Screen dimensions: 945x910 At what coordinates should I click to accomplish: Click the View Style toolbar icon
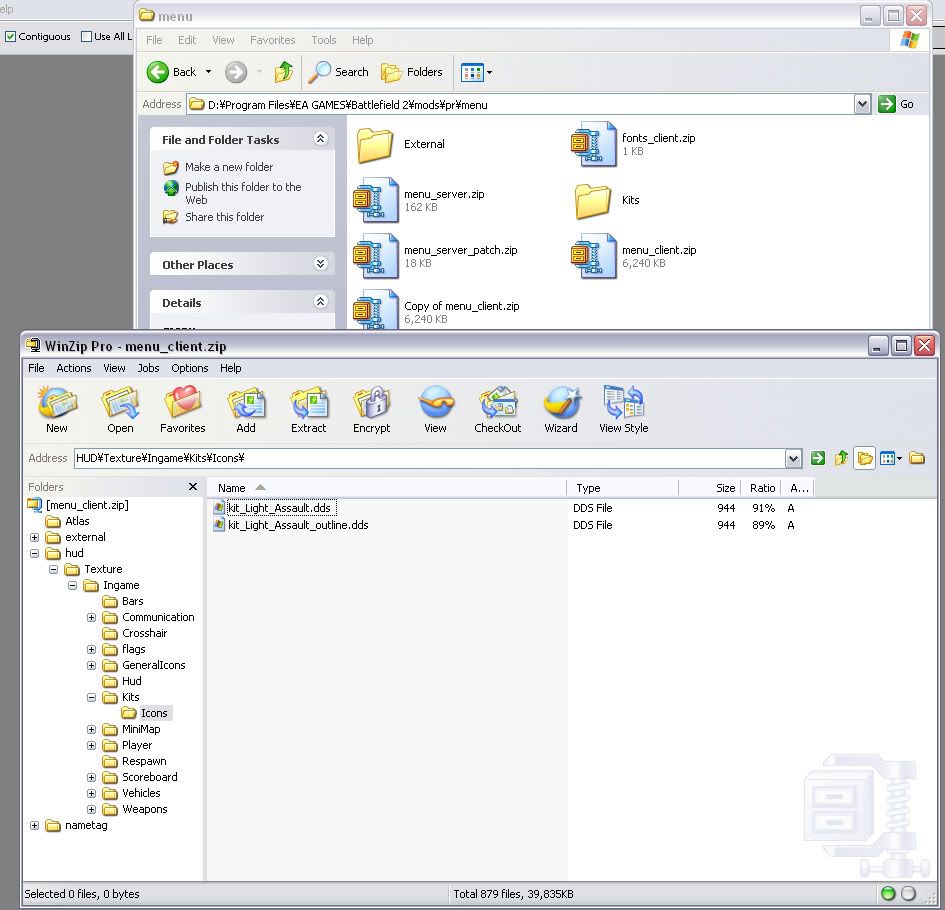click(623, 404)
